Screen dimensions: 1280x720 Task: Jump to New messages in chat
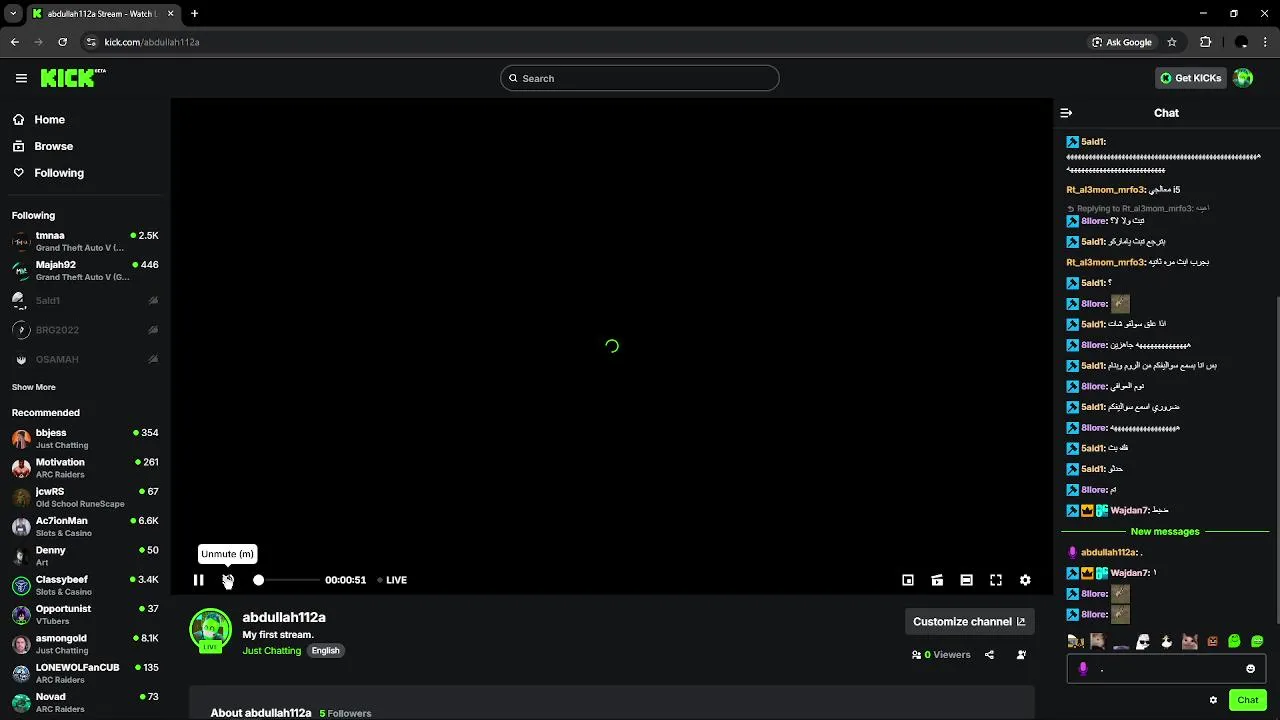pyautogui.click(x=1165, y=531)
